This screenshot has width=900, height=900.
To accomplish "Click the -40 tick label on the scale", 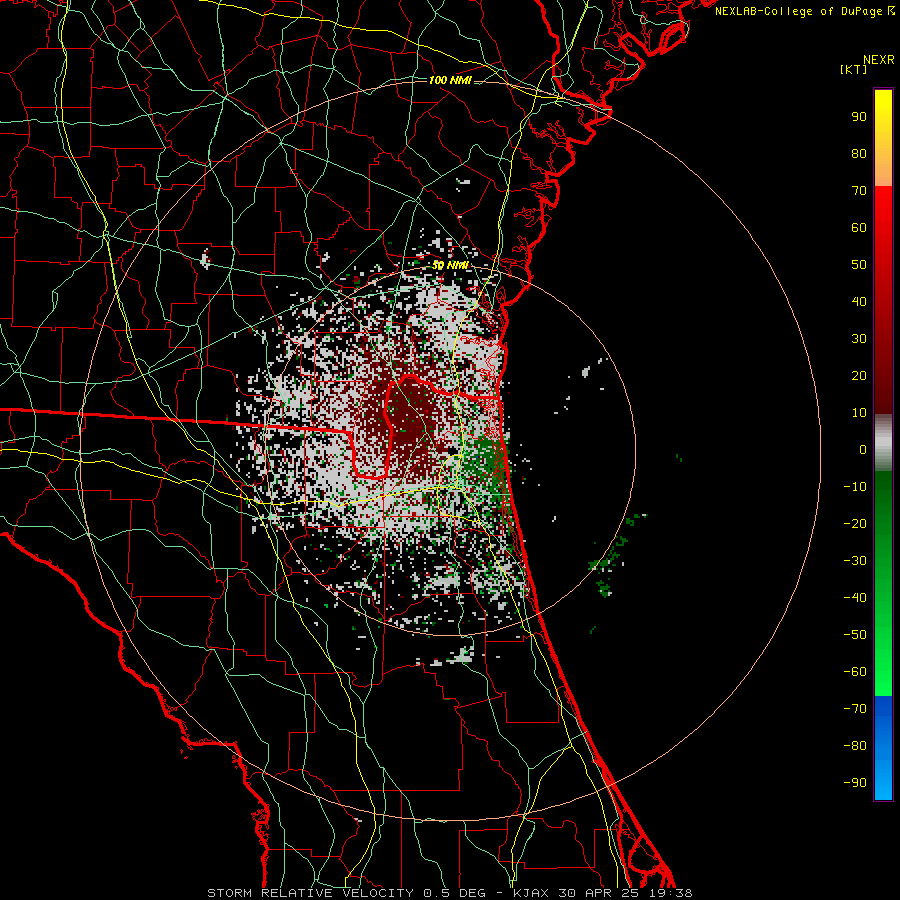I will coord(855,598).
